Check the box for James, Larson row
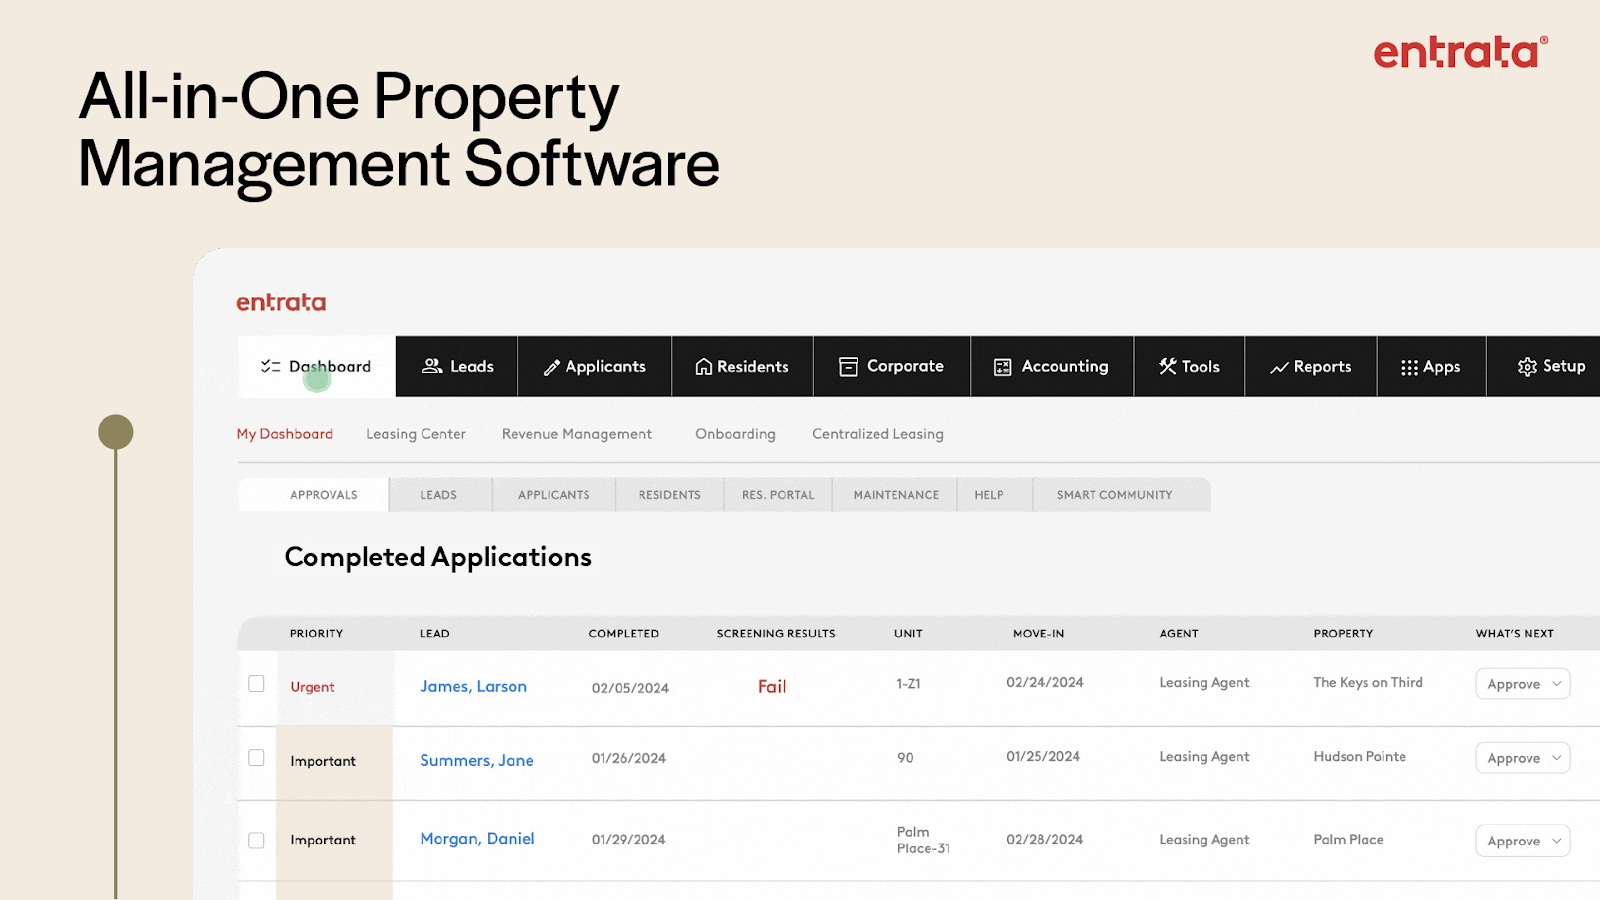This screenshot has height=900, width=1600. click(x=256, y=683)
